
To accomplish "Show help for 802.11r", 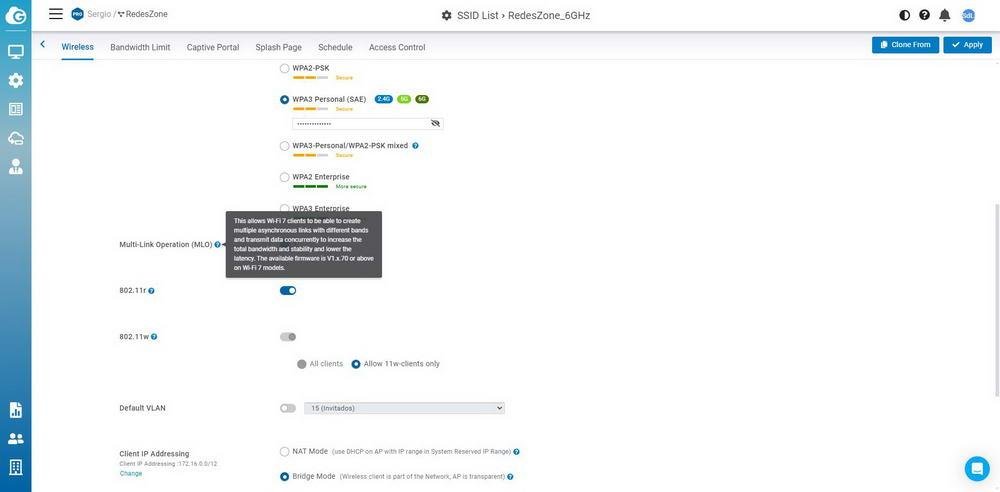I will click(x=151, y=291).
